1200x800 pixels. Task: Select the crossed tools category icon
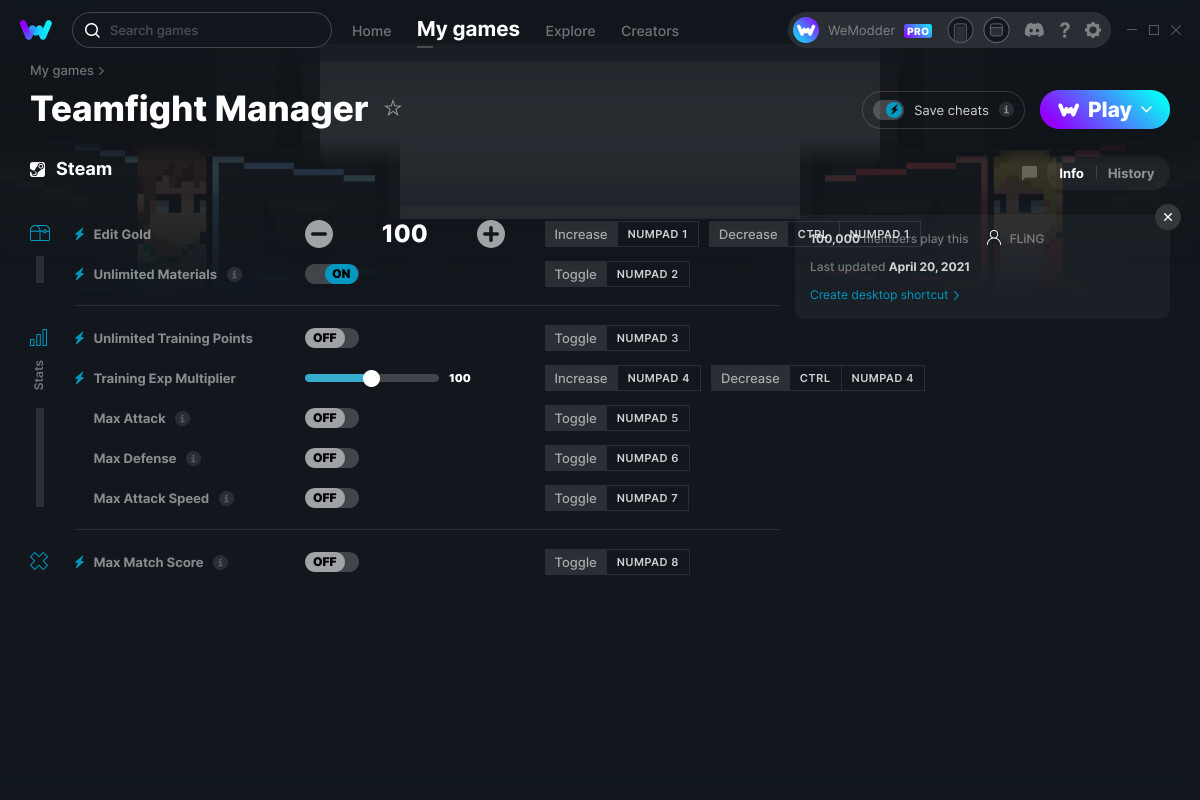point(39,562)
